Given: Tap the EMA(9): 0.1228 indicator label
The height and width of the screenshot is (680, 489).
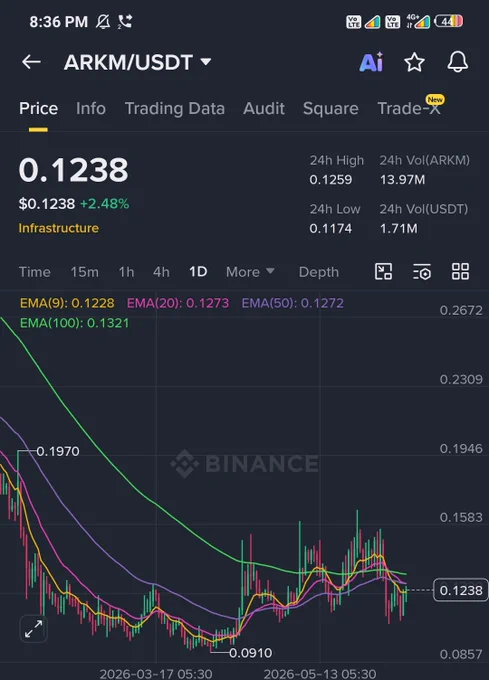Looking at the screenshot, I should (67, 303).
